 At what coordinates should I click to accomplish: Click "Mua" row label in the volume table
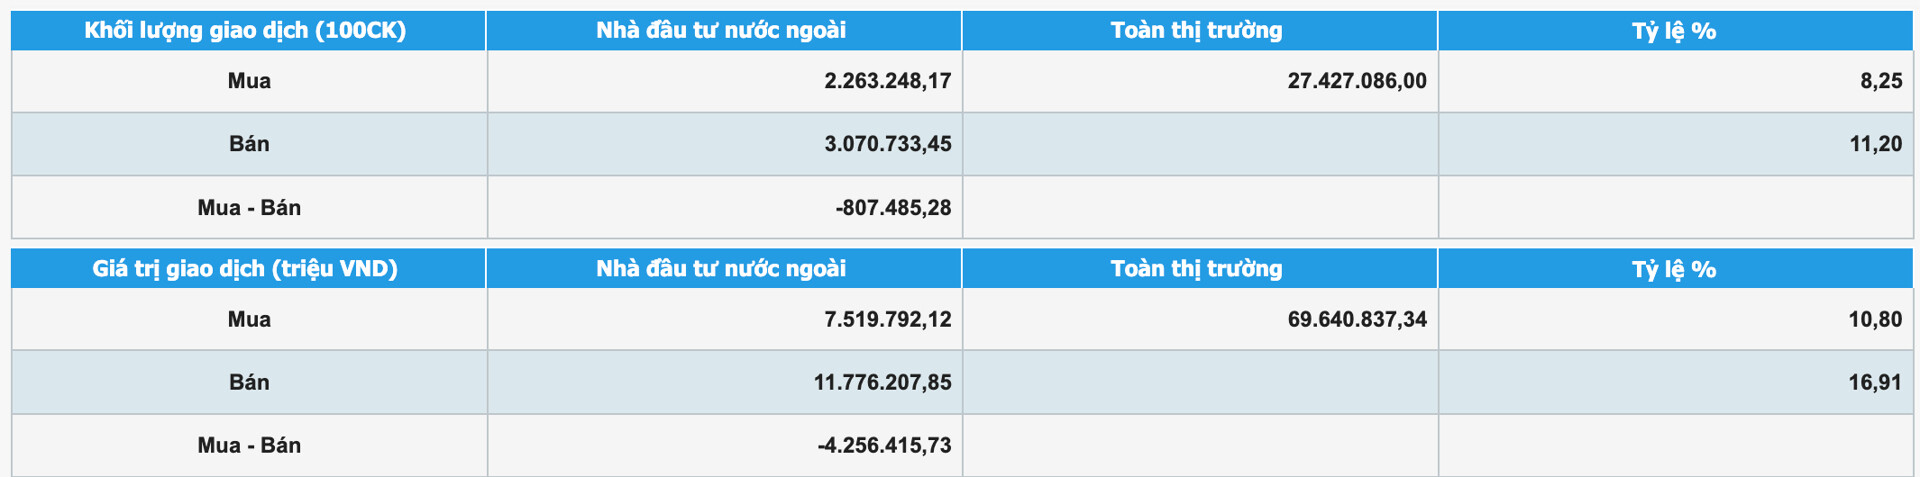tap(249, 81)
